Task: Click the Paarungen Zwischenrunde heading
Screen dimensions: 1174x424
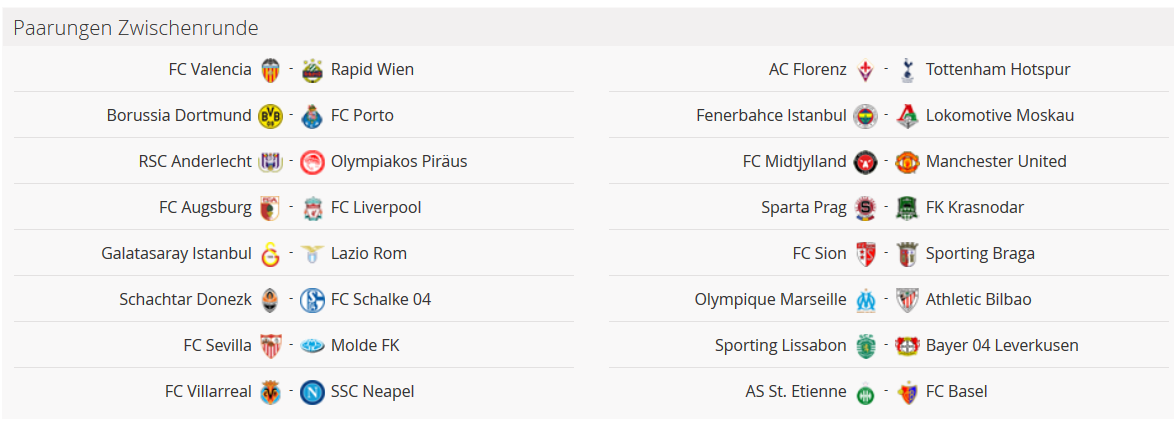Action: (136, 28)
